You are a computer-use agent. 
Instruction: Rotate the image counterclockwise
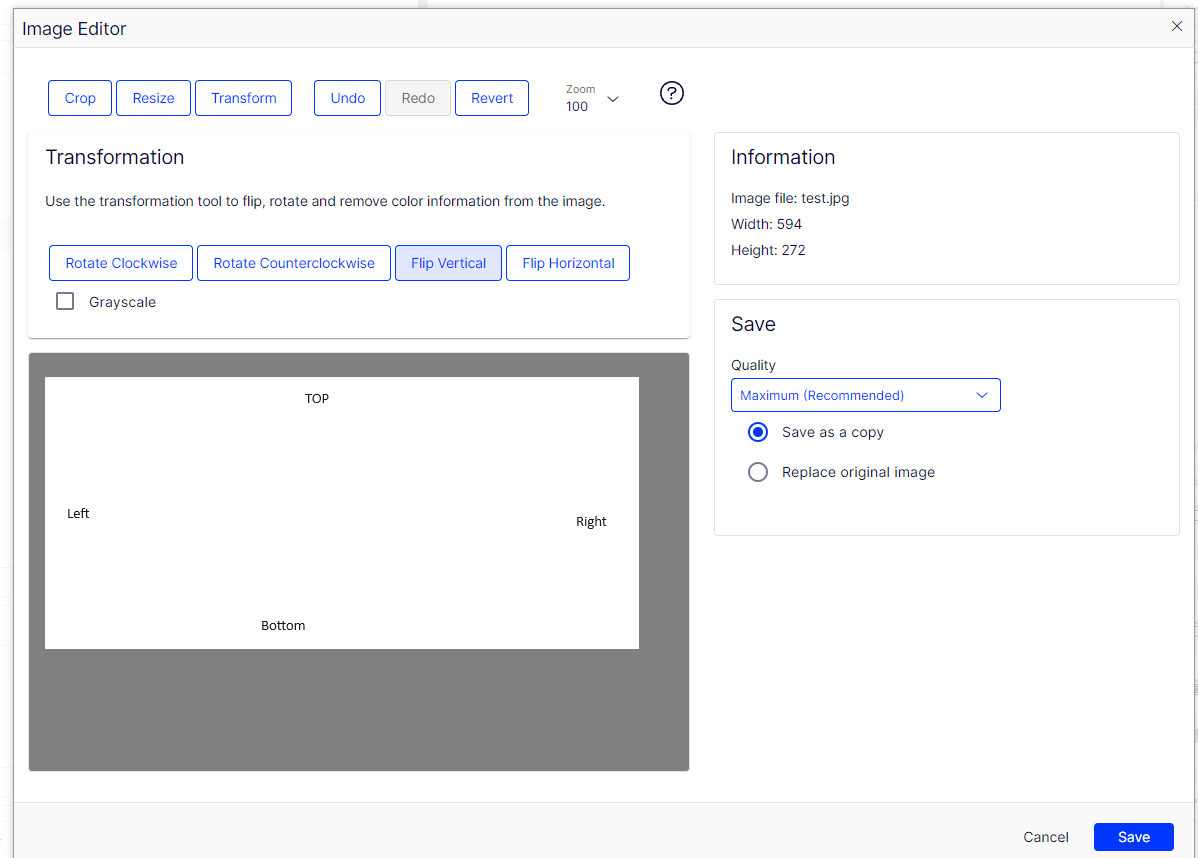click(294, 263)
